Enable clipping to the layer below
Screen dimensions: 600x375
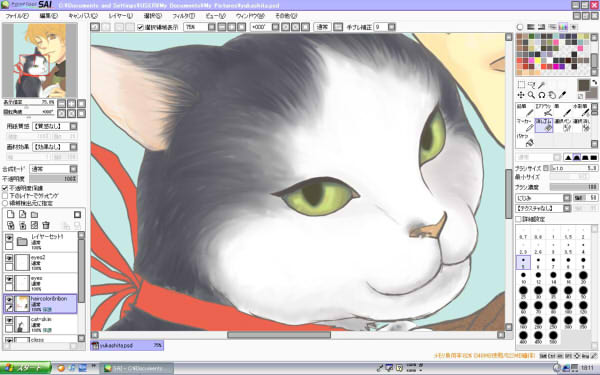pos(5,196)
